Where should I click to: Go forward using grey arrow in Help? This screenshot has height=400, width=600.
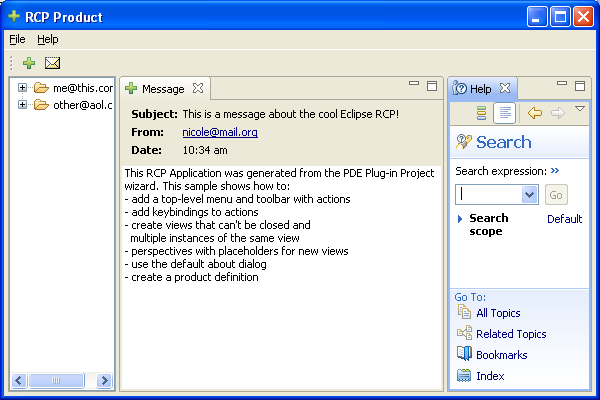[x=558, y=113]
